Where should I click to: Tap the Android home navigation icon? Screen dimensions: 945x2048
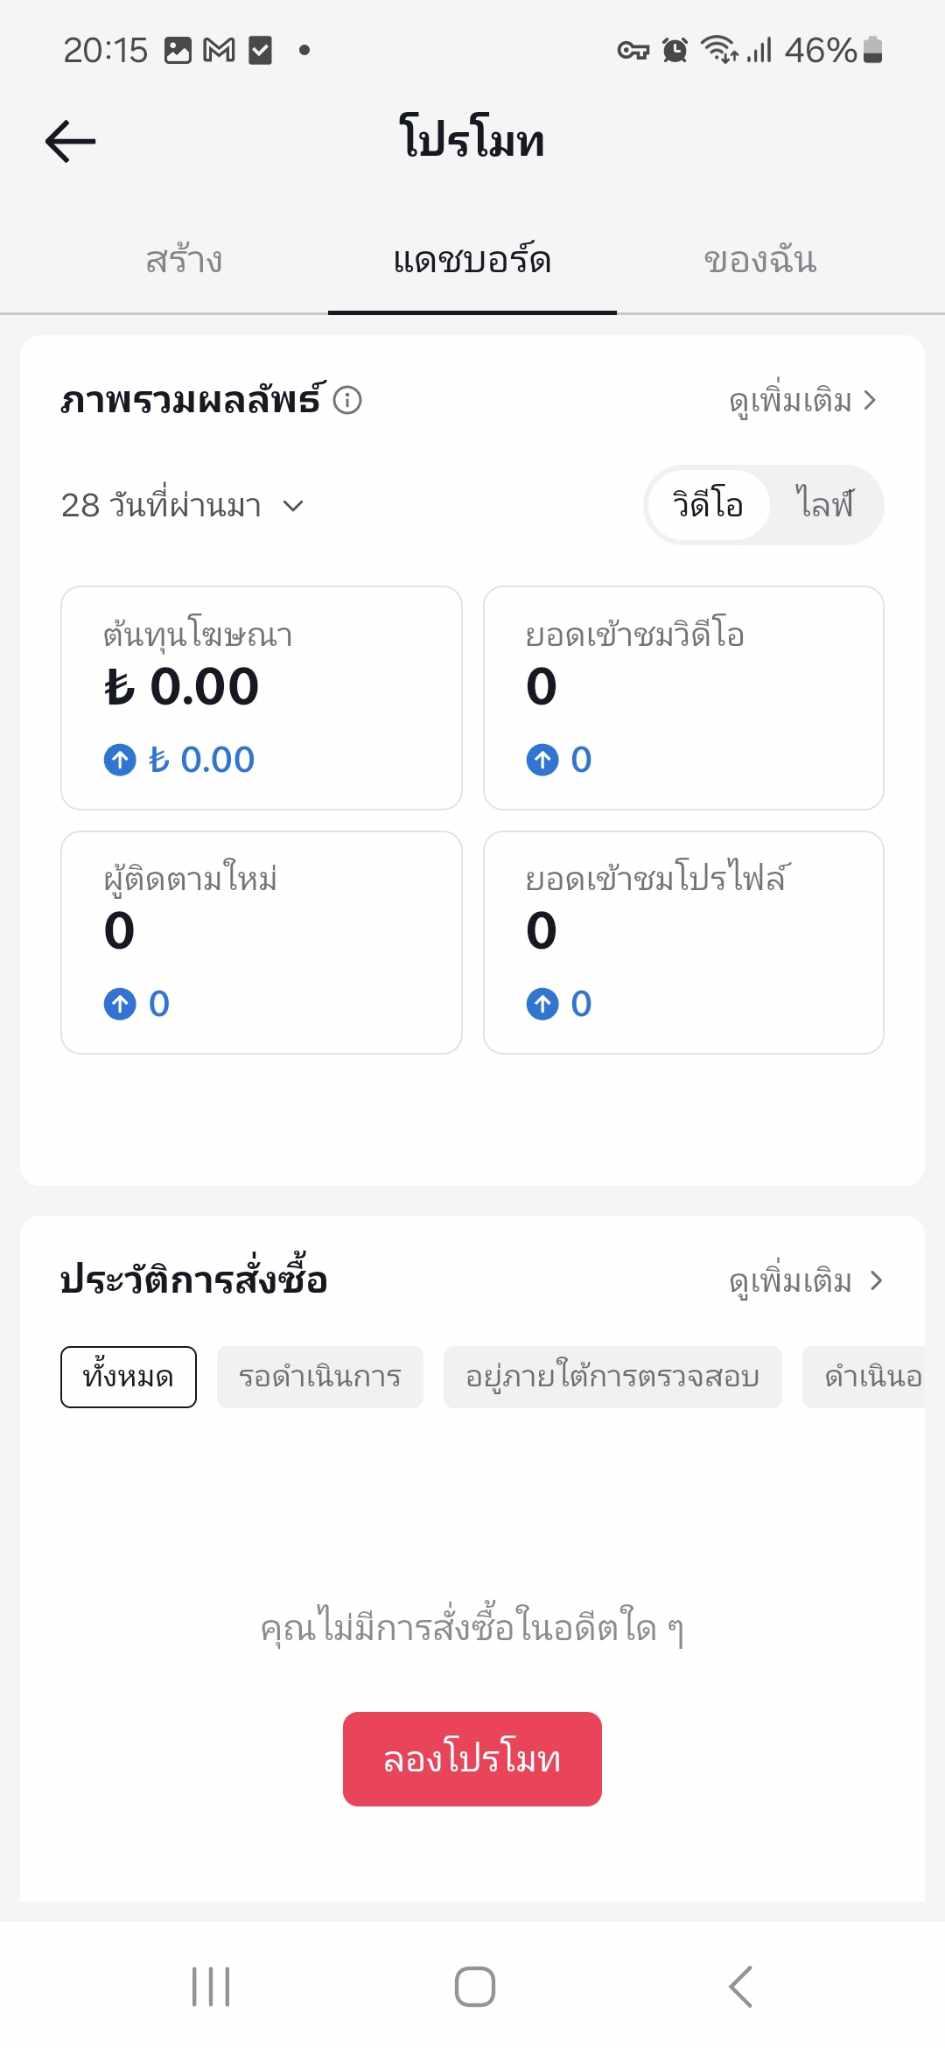(x=474, y=1986)
